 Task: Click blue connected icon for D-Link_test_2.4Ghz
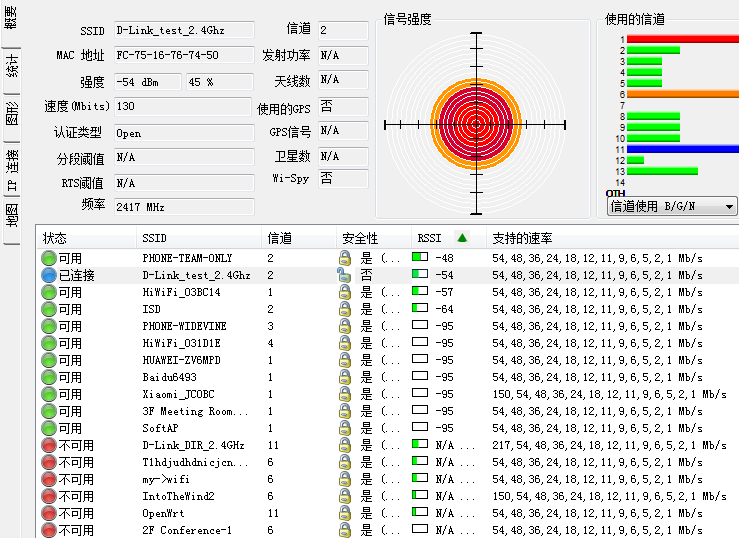[48, 275]
